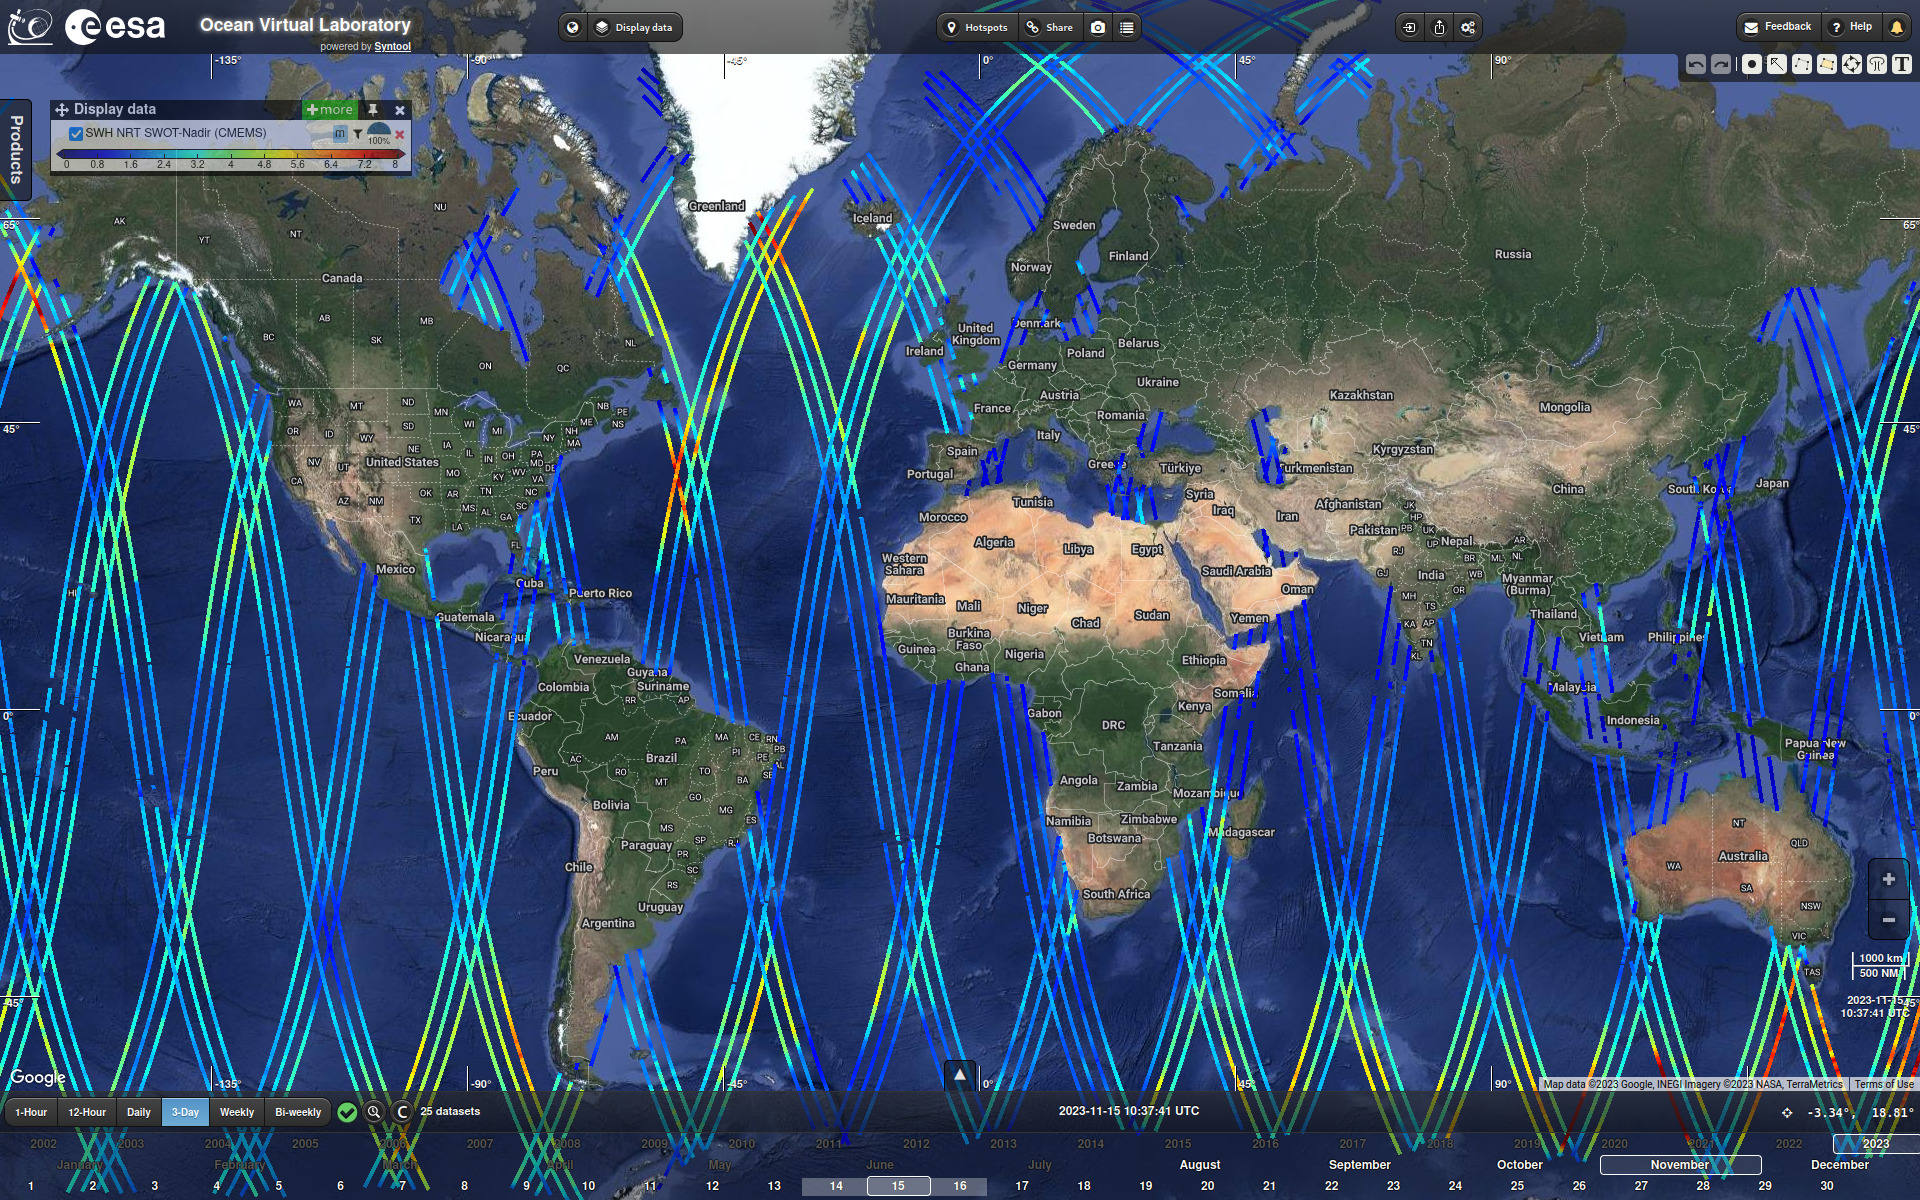The image size is (1920, 1200).
Task: Select year 2023 on the timeline
Action: pos(1875,1143)
